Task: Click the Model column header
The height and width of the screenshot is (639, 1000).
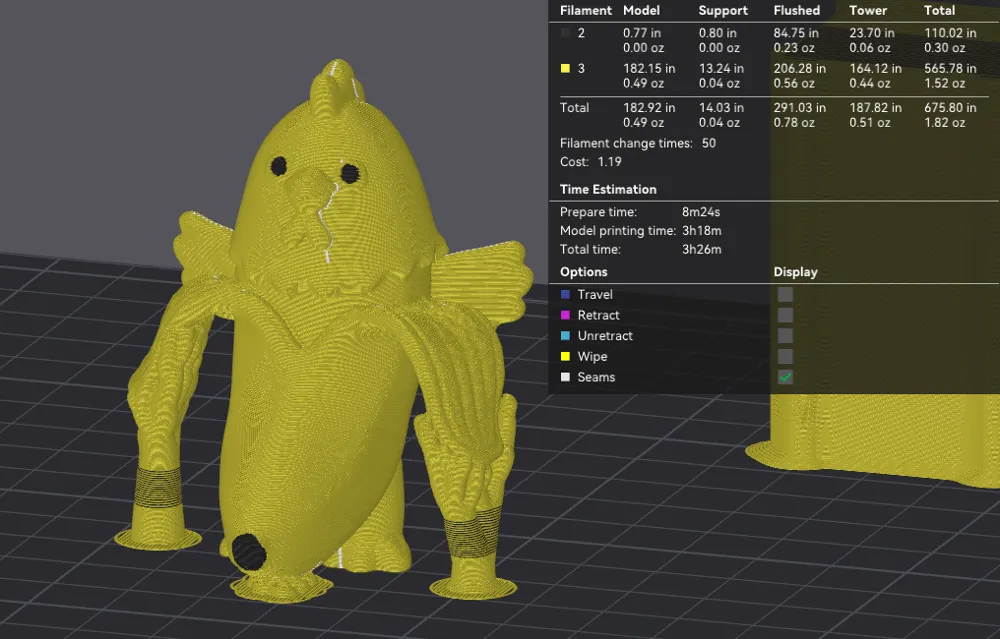Action: [641, 10]
